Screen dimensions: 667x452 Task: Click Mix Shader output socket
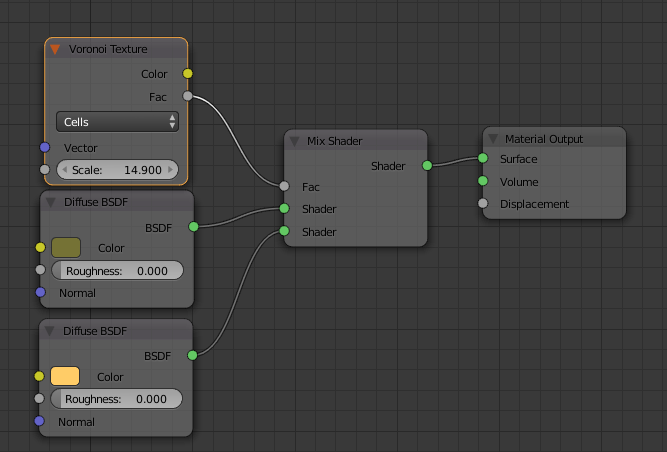427,165
